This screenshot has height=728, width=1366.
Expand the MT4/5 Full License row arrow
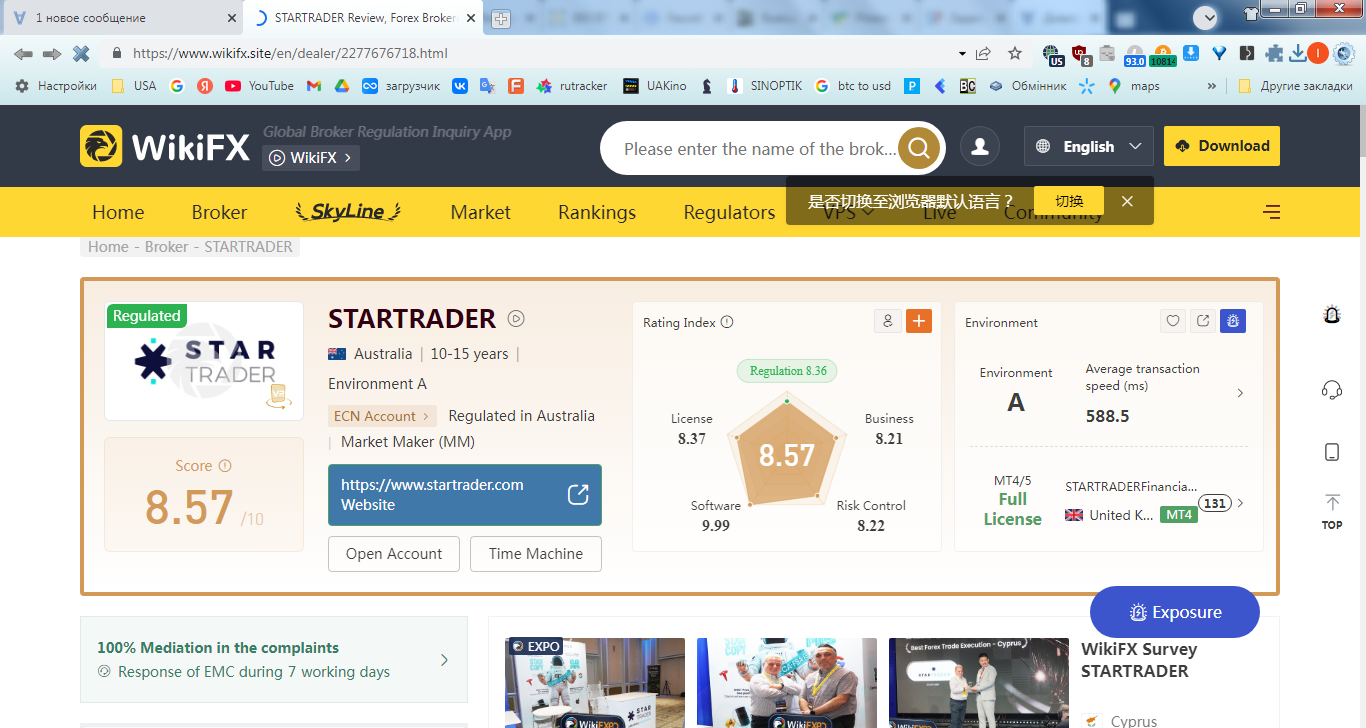coord(1240,503)
